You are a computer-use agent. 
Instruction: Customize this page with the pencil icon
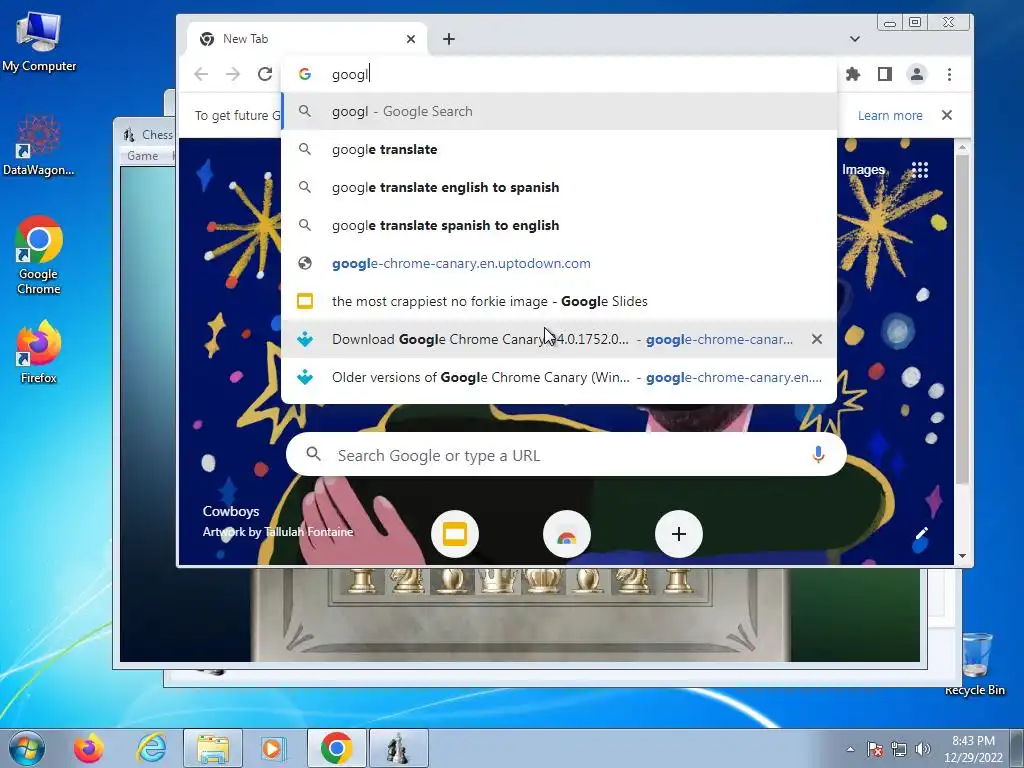[921, 534]
